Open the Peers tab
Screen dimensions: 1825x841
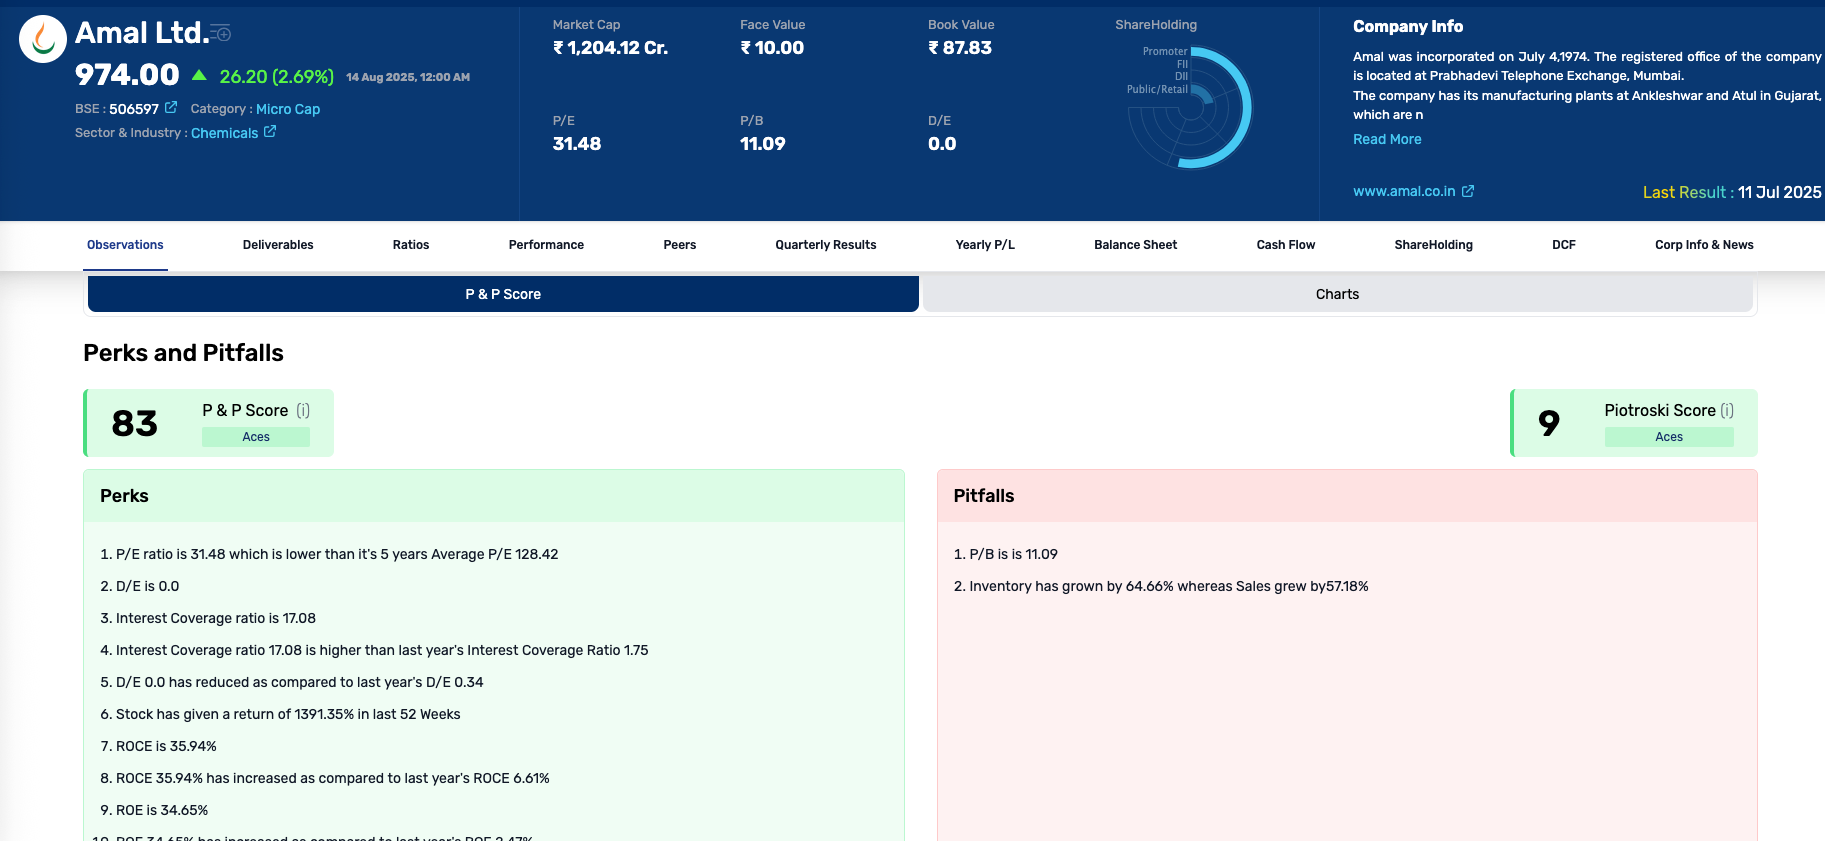click(x=680, y=245)
